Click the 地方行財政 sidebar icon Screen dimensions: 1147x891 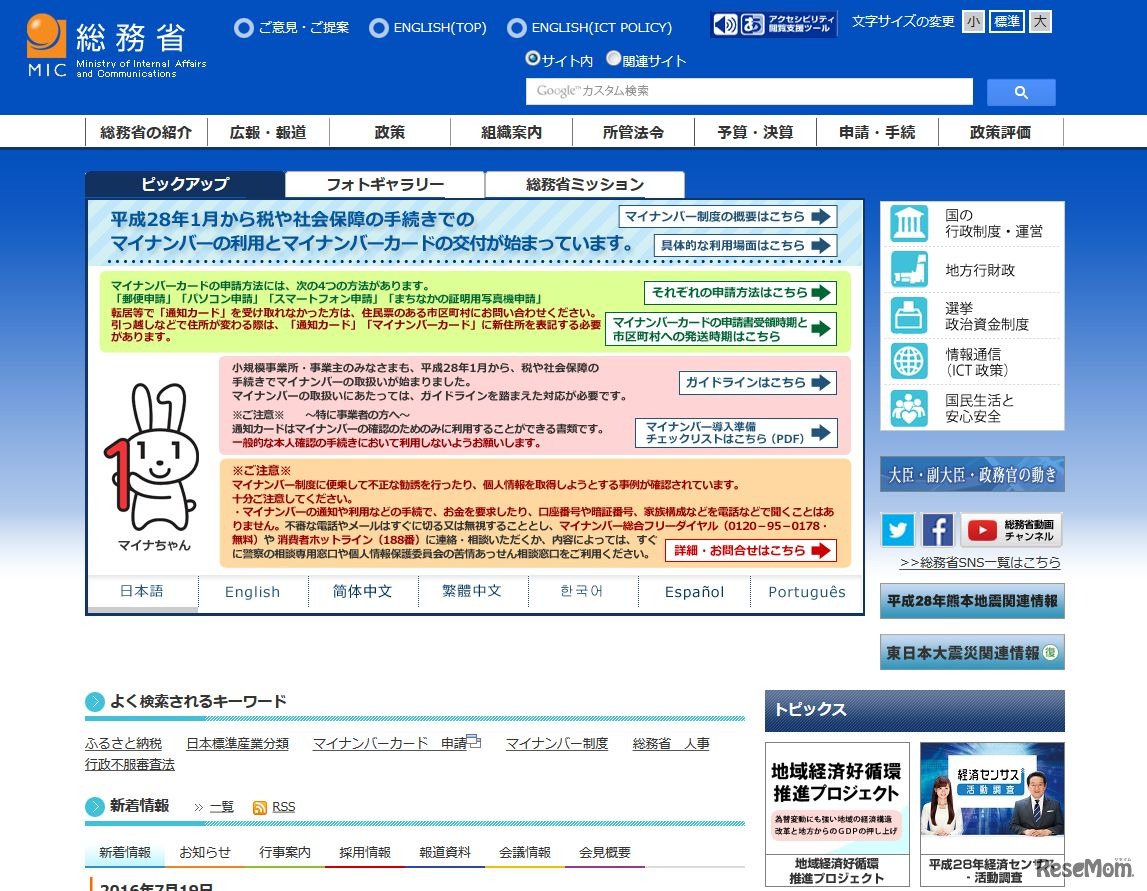point(908,269)
